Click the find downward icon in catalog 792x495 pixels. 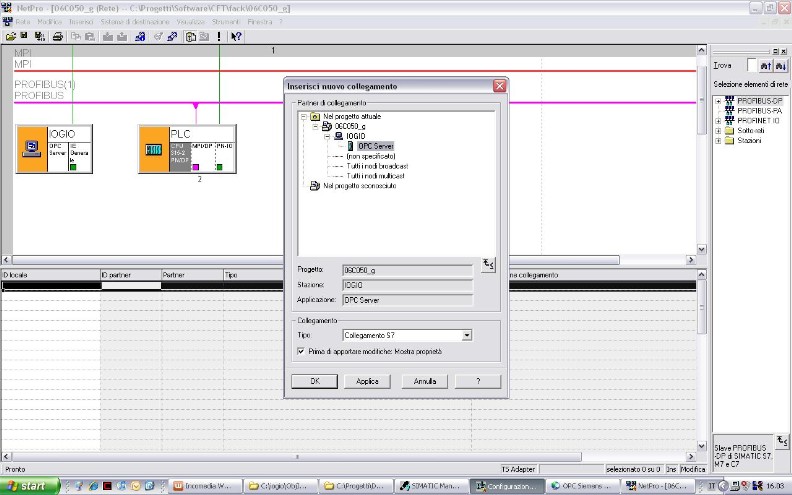pos(780,66)
